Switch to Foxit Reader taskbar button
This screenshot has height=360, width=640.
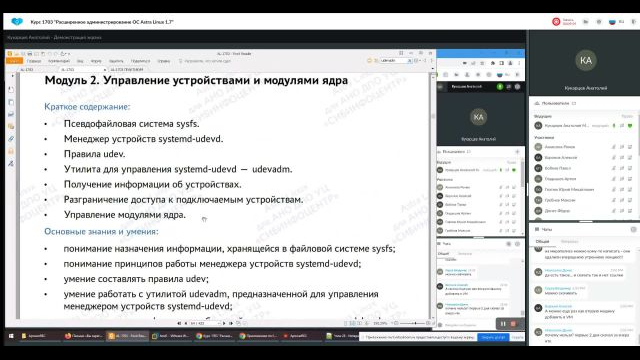pyautogui.click(x=127, y=336)
